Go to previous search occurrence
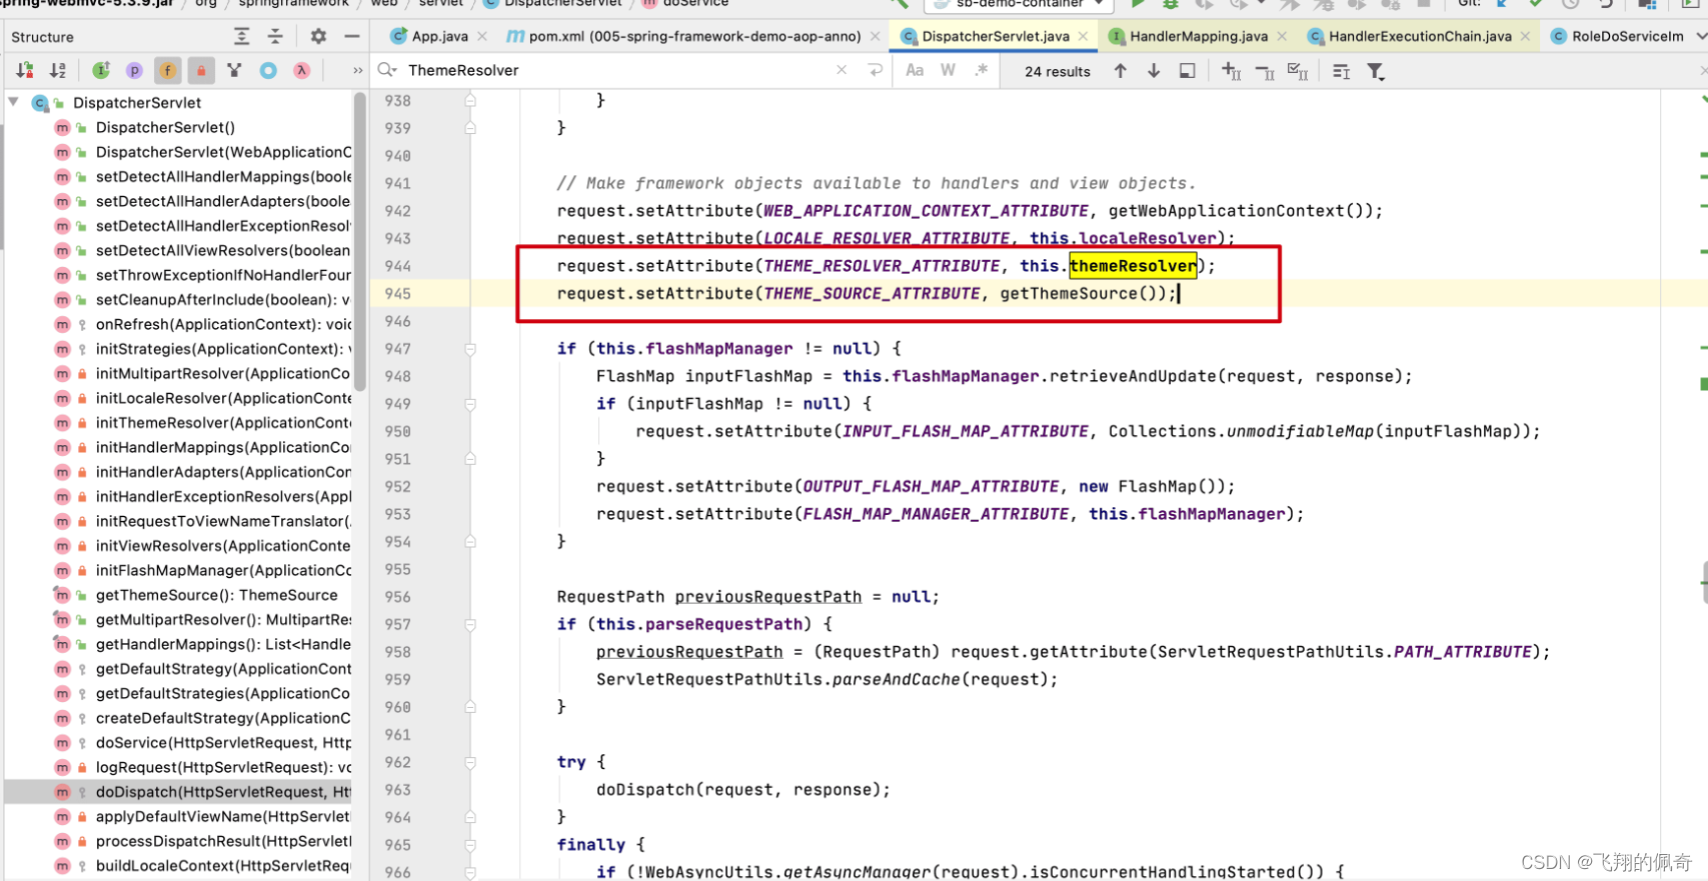Image resolution: width=1708 pixels, height=881 pixels. pyautogui.click(x=1120, y=71)
